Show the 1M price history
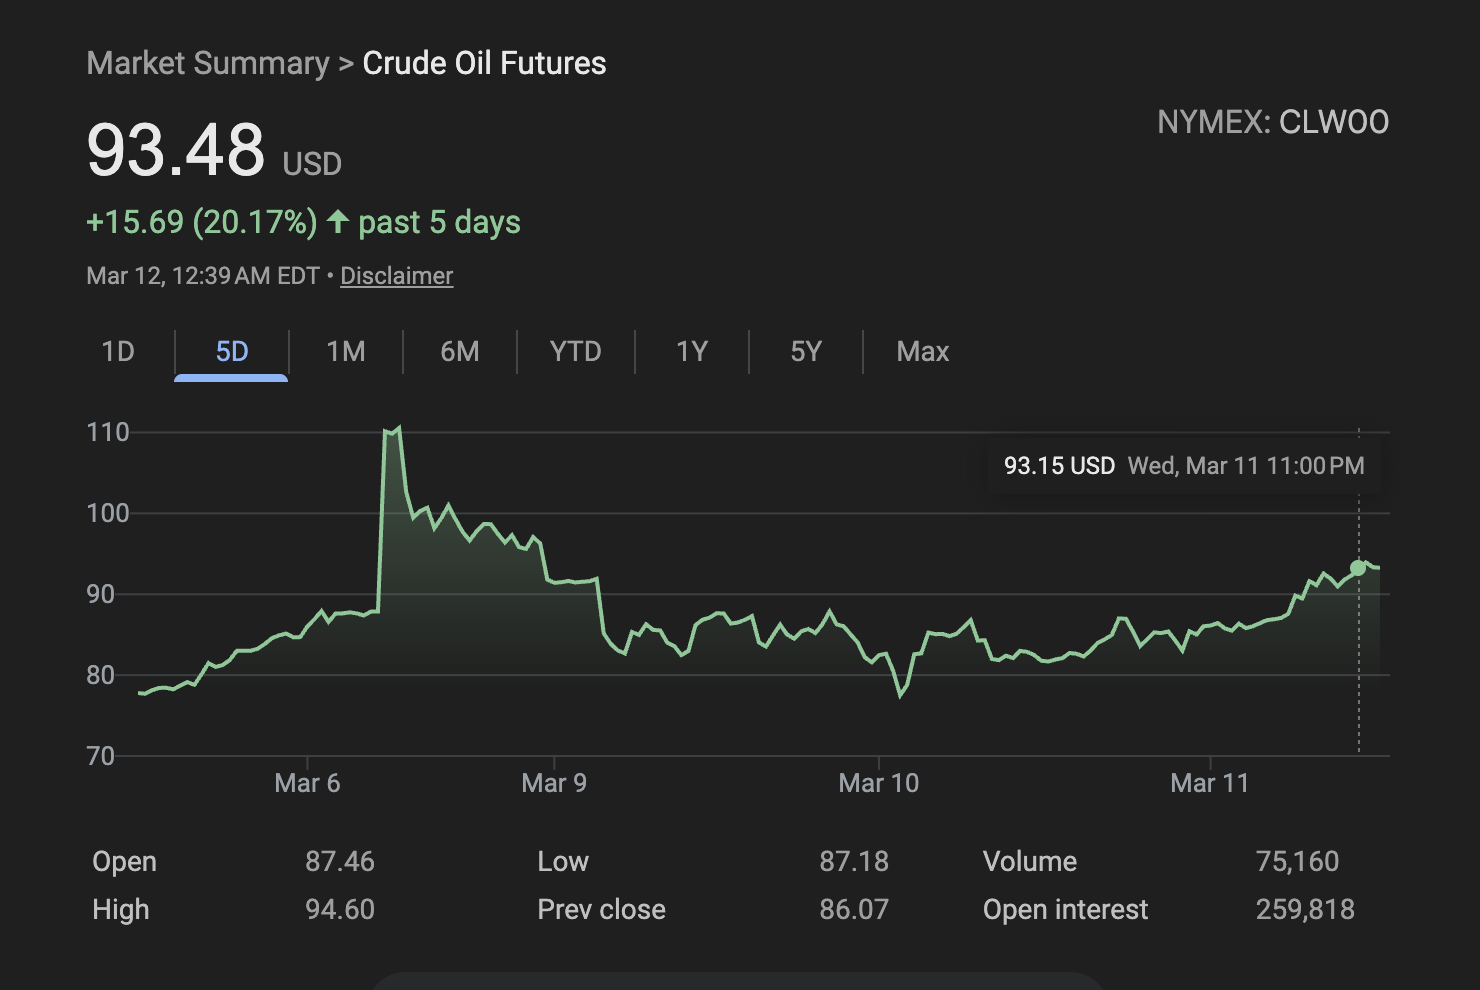Viewport: 1480px width, 990px height. point(345,352)
